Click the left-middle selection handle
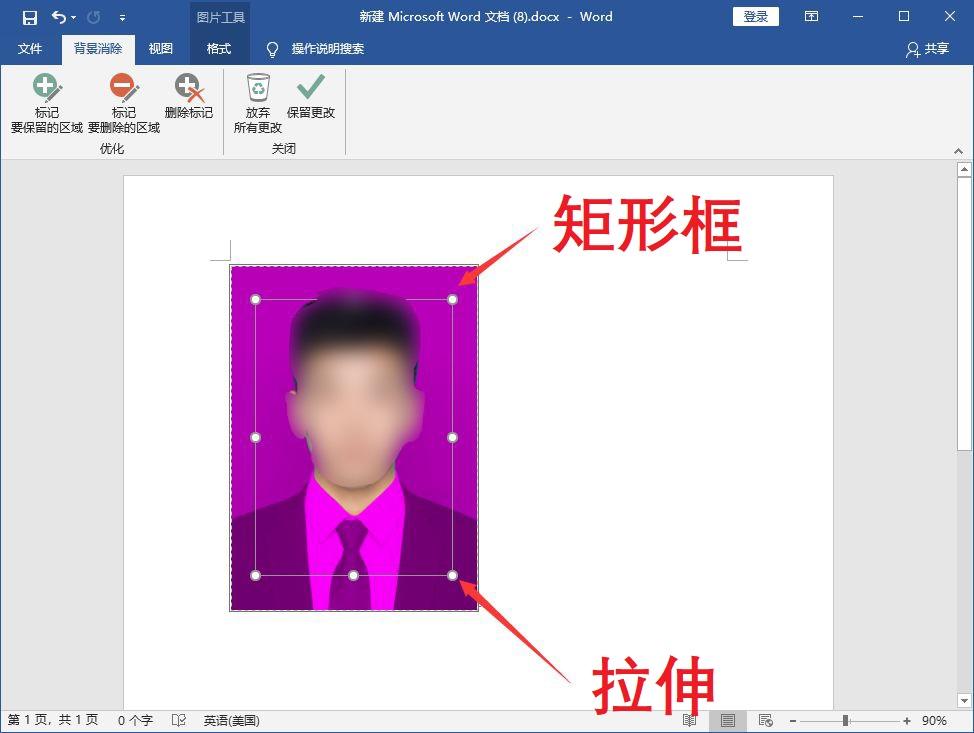 255,437
